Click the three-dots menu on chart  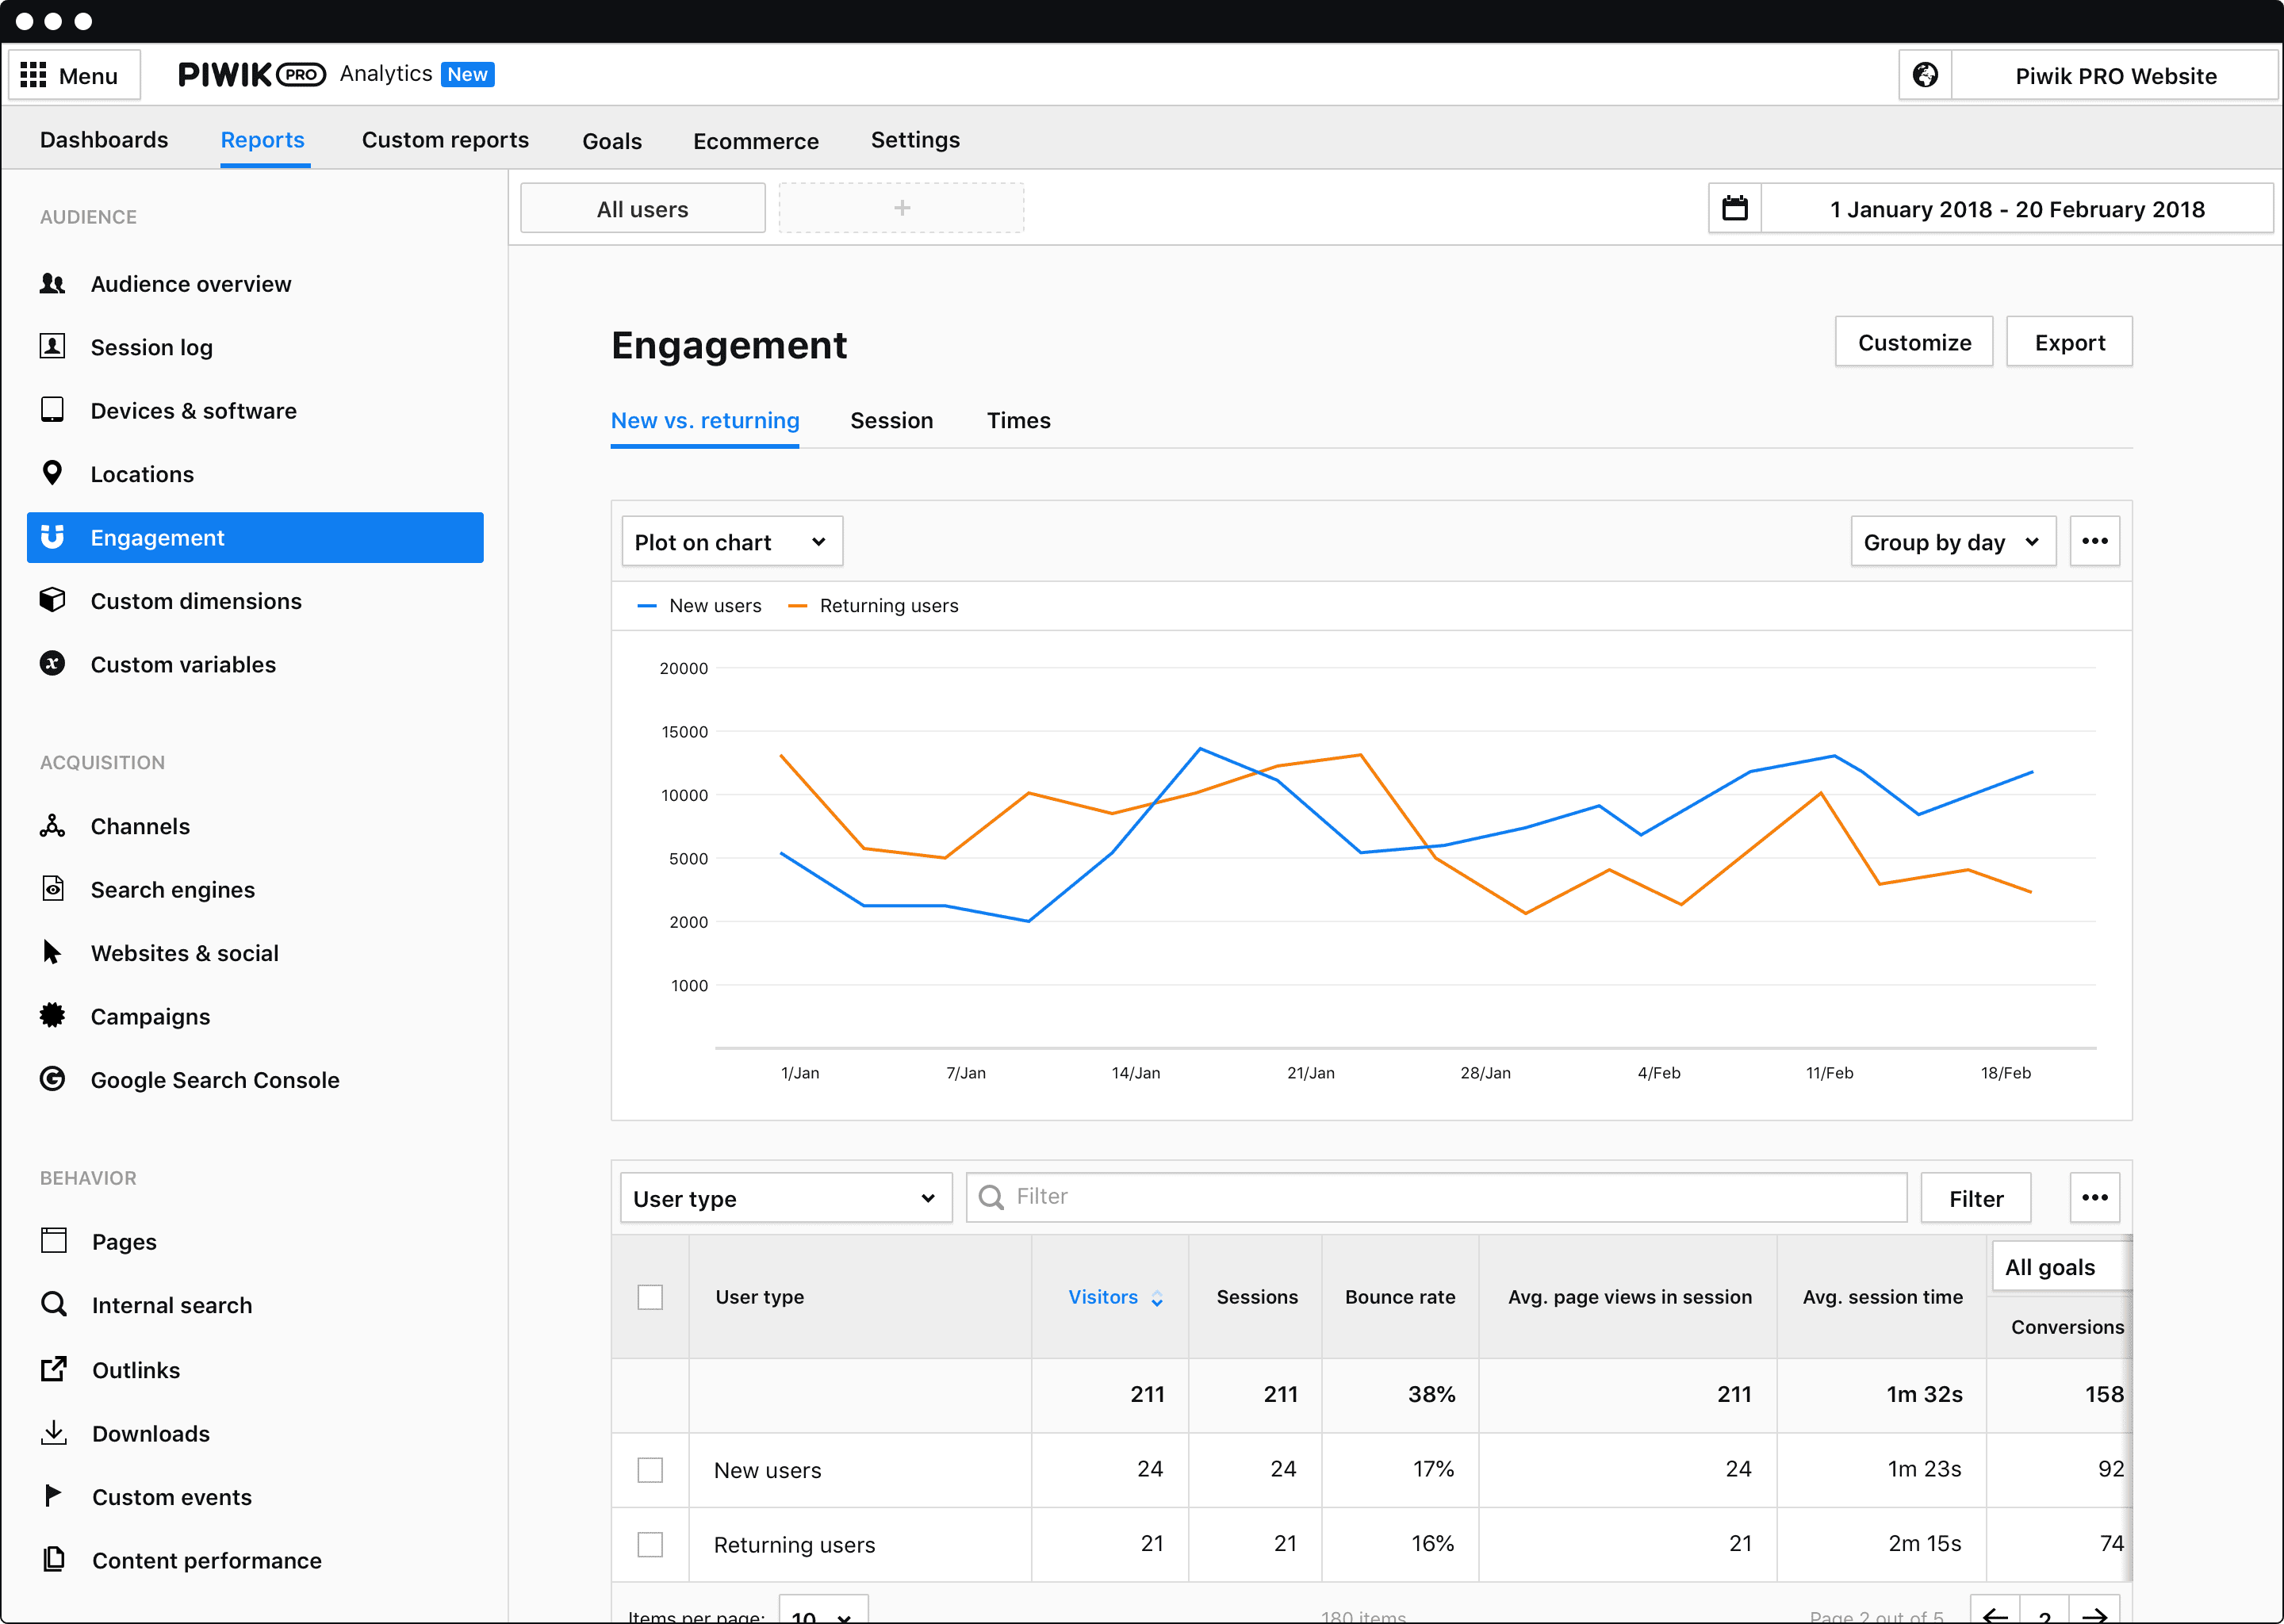click(x=2093, y=539)
